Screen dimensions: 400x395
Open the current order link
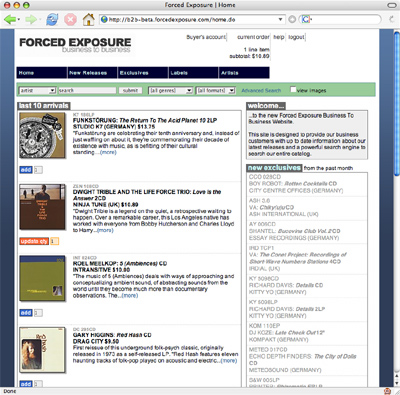coord(253,37)
